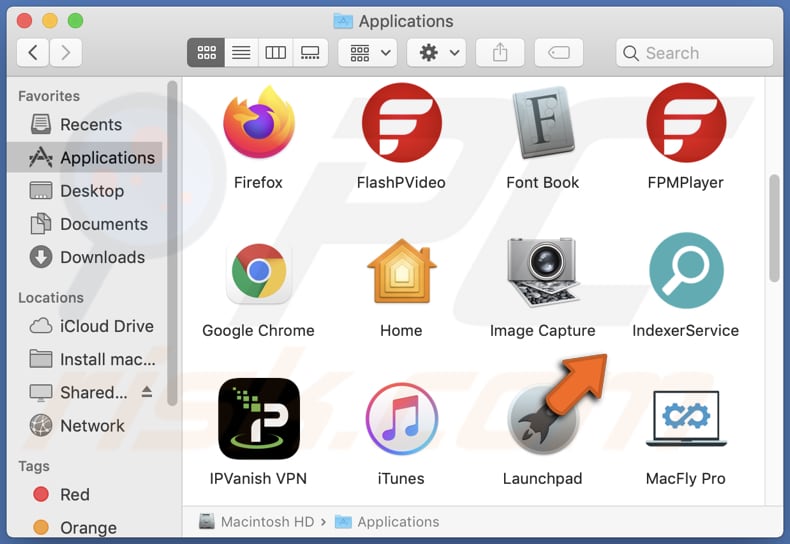Click the main area vertical scrollbar
This screenshot has width=790, height=544.
pos(774,228)
